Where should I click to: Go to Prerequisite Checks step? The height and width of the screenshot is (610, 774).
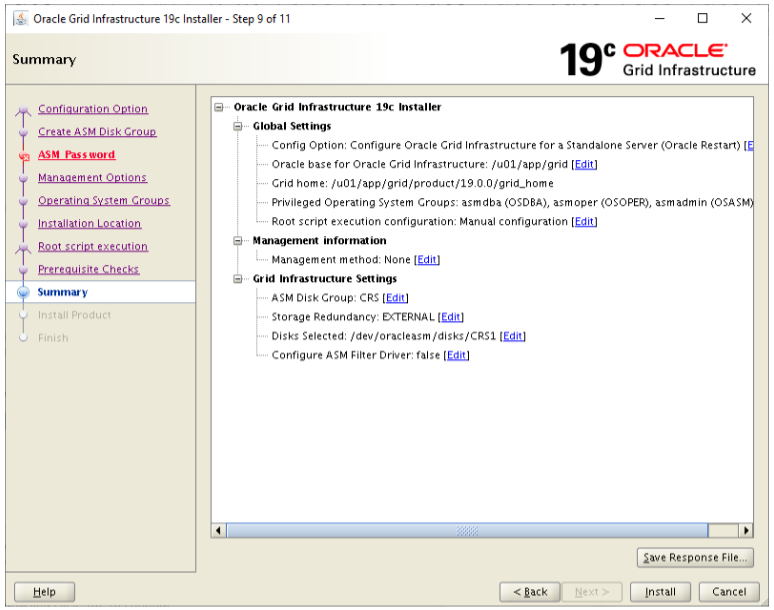tap(88, 269)
